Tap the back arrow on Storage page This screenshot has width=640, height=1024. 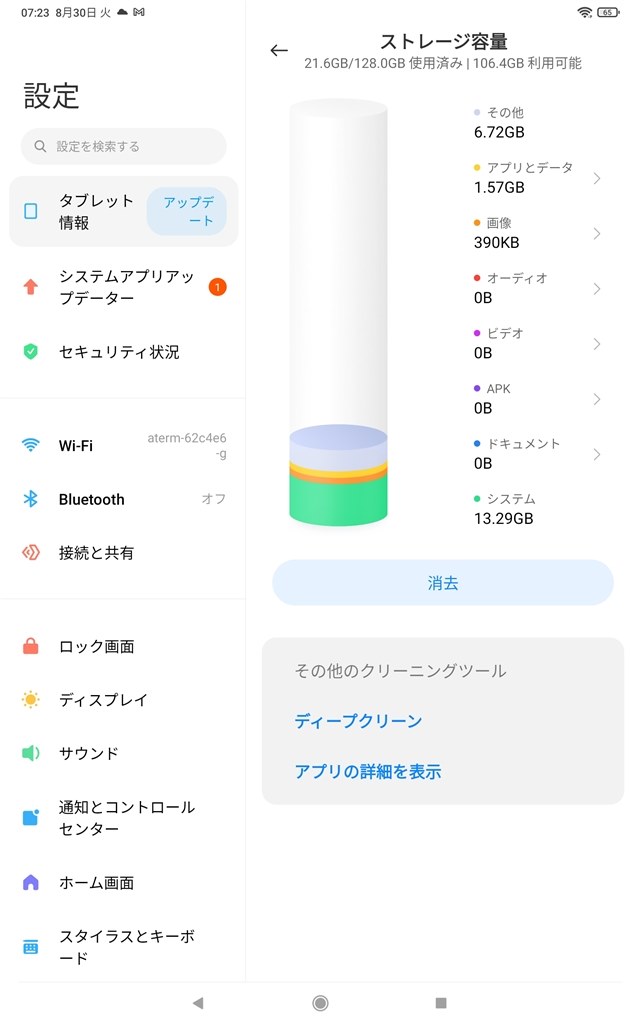click(279, 51)
